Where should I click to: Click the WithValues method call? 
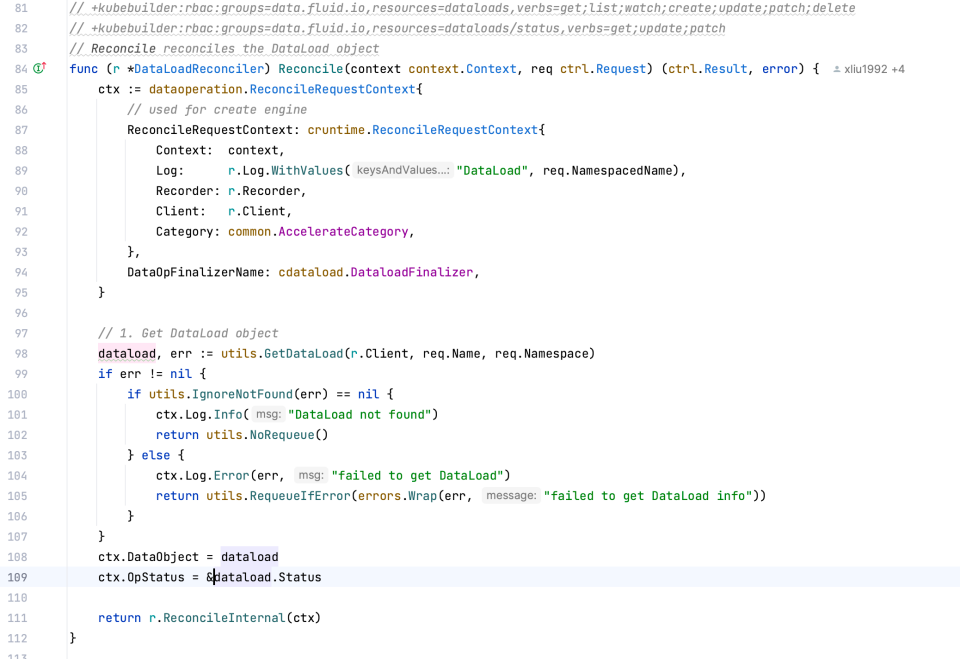pyautogui.click(x=307, y=171)
